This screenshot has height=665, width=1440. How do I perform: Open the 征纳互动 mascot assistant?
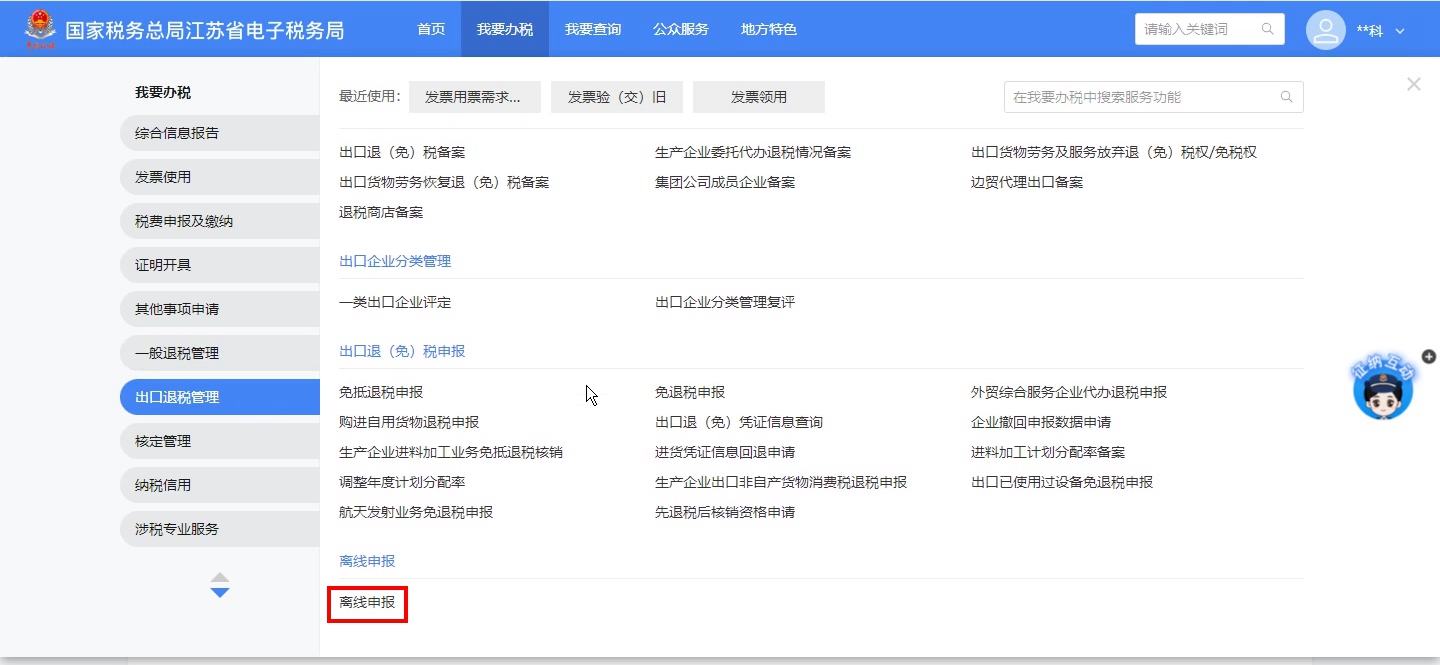(1382, 390)
